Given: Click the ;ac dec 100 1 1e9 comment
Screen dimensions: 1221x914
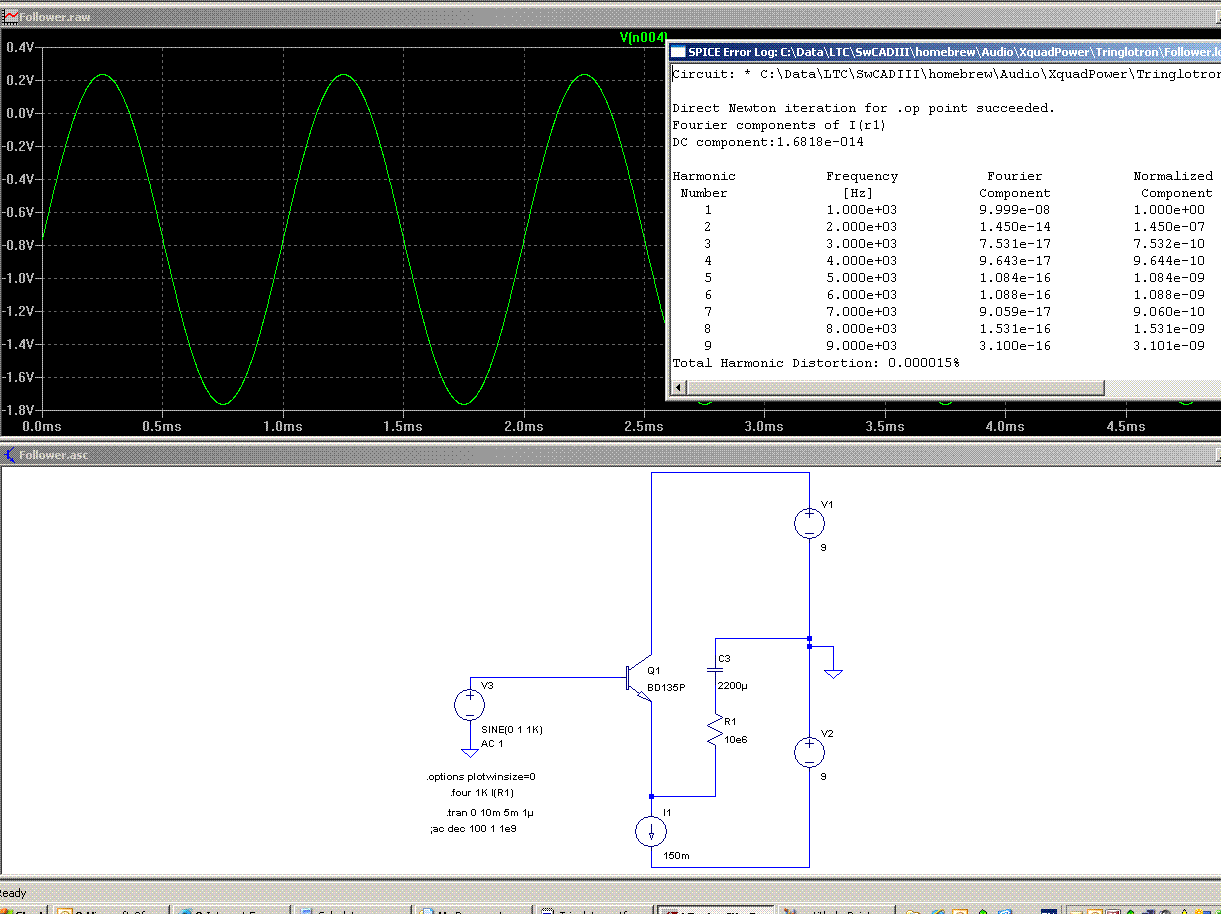Looking at the screenshot, I should click(x=473, y=828).
